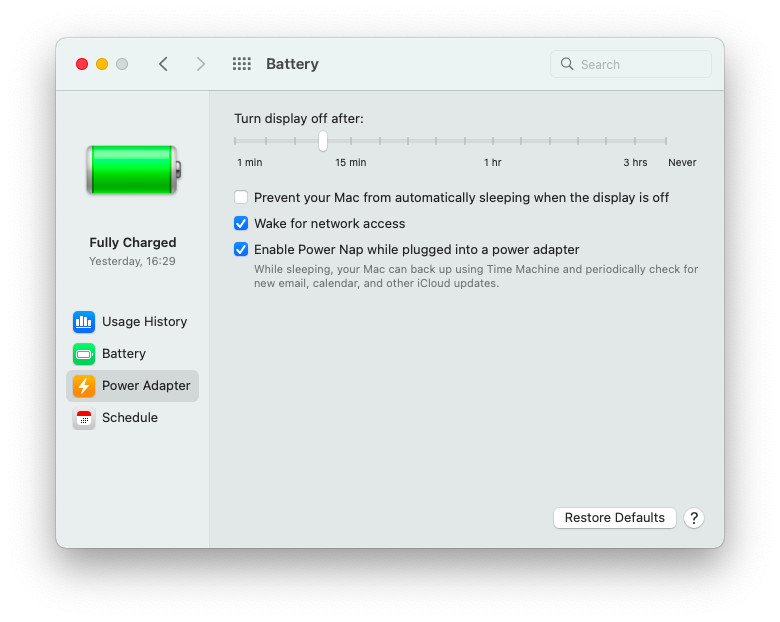Open the Usage History pane
Viewport: 780px width, 622px height.
[x=132, y=322]
